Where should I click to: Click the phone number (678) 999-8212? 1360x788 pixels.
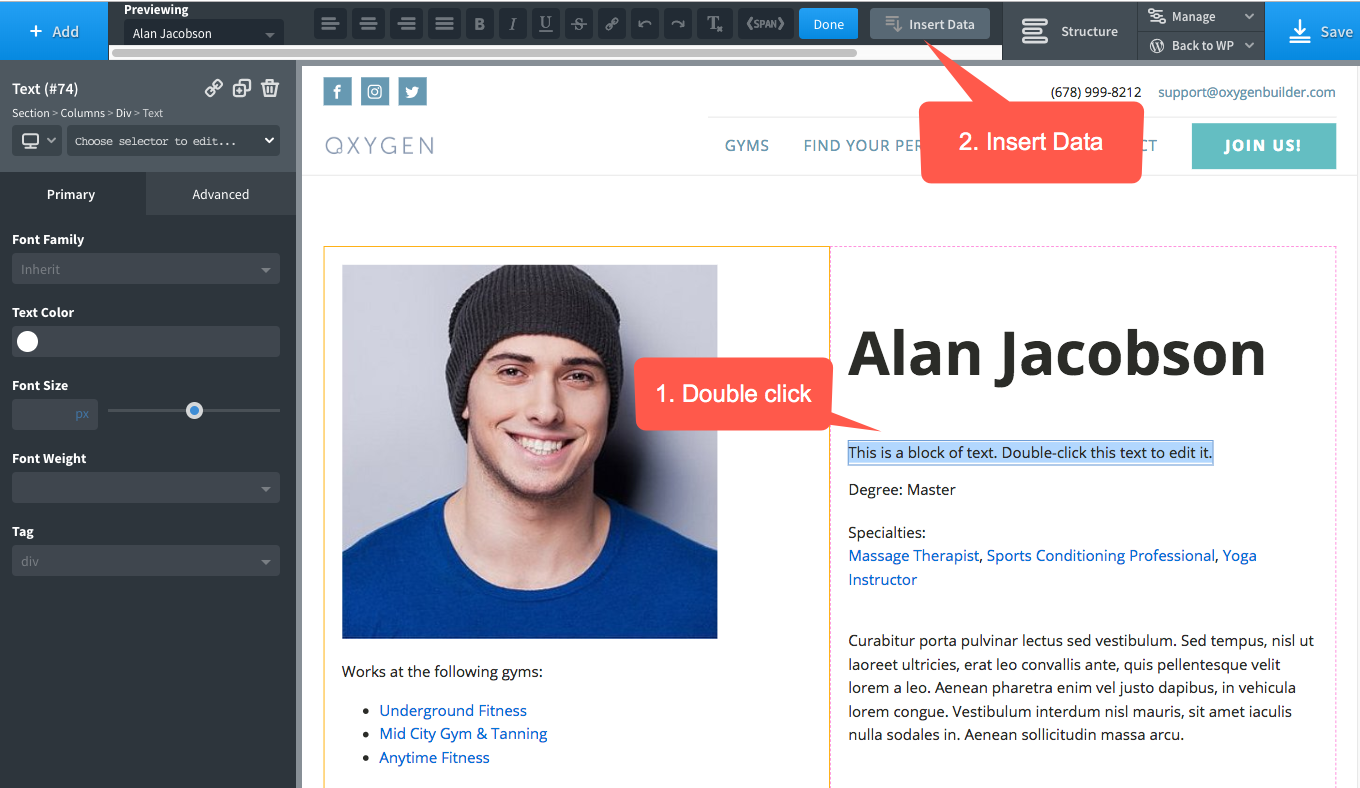1095,92
